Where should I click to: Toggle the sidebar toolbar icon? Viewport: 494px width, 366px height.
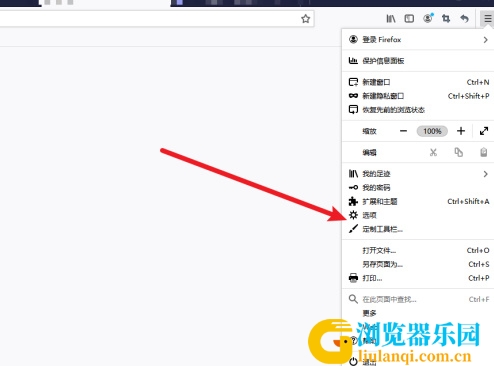(x=409, y=19)
